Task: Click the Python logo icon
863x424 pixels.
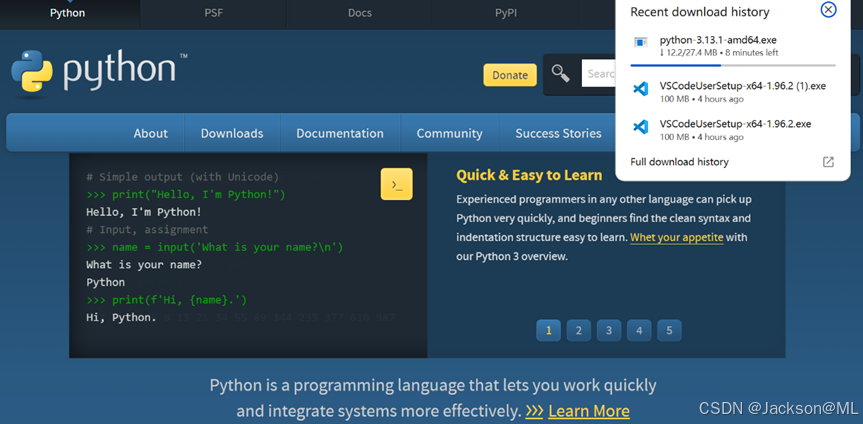Action: [x=32, y=72]
